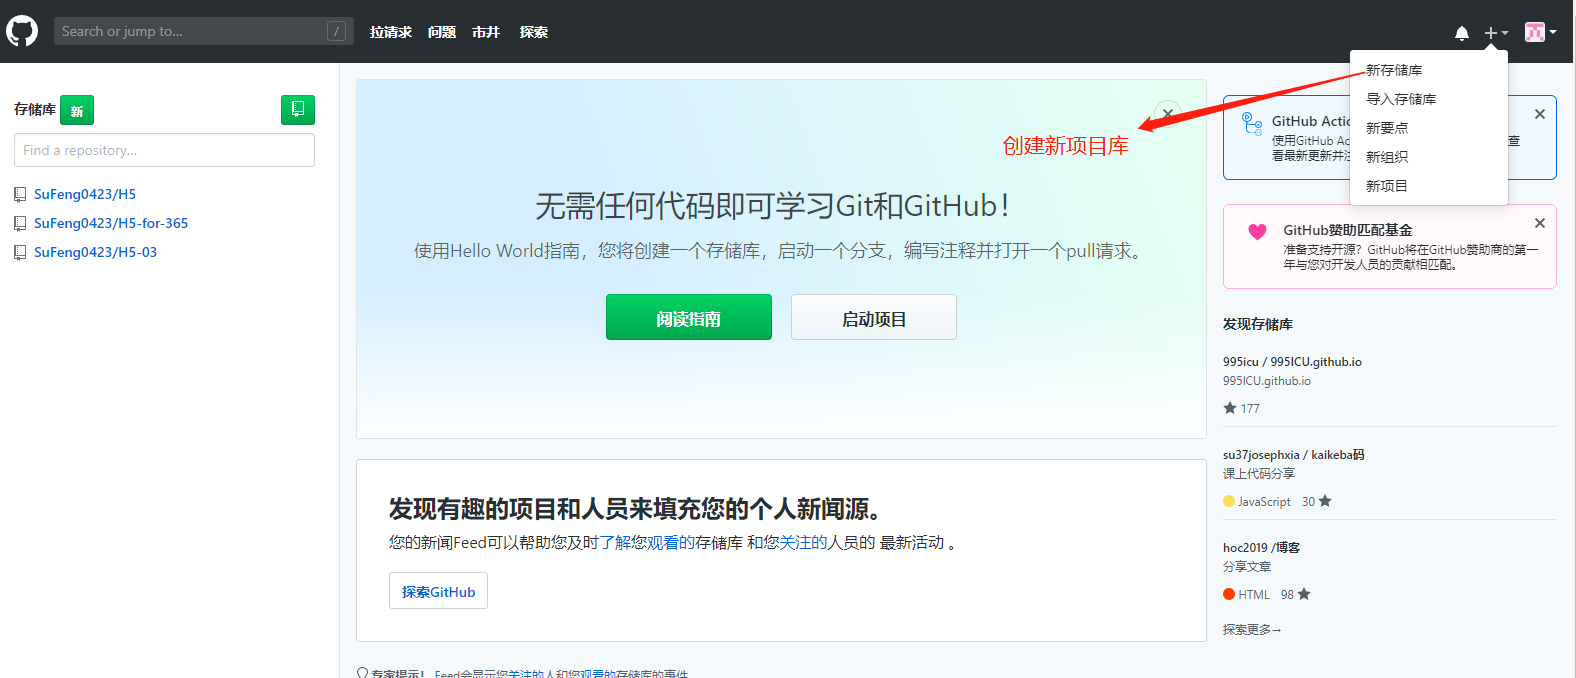Screen dimensions: 1576x678
Task: Click the 阅读指南 green button
Action: pyautogui.click(x=689, y=317)
